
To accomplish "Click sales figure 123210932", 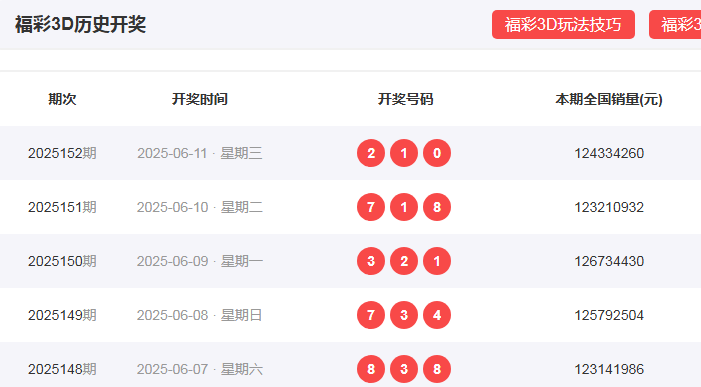I will [x=609, y=207].
